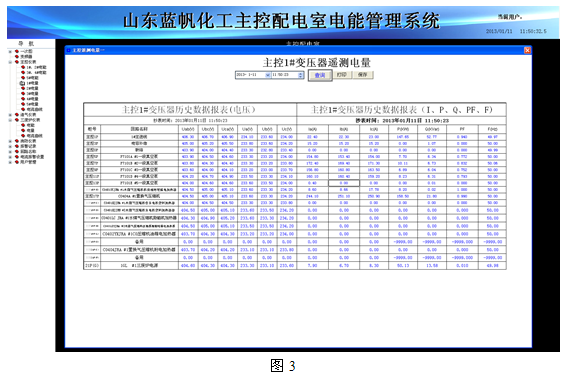Image resolution: width=569 pixels, height=374 pixels.
Task: Select the 2#电量 tree item
Action: 32,89
